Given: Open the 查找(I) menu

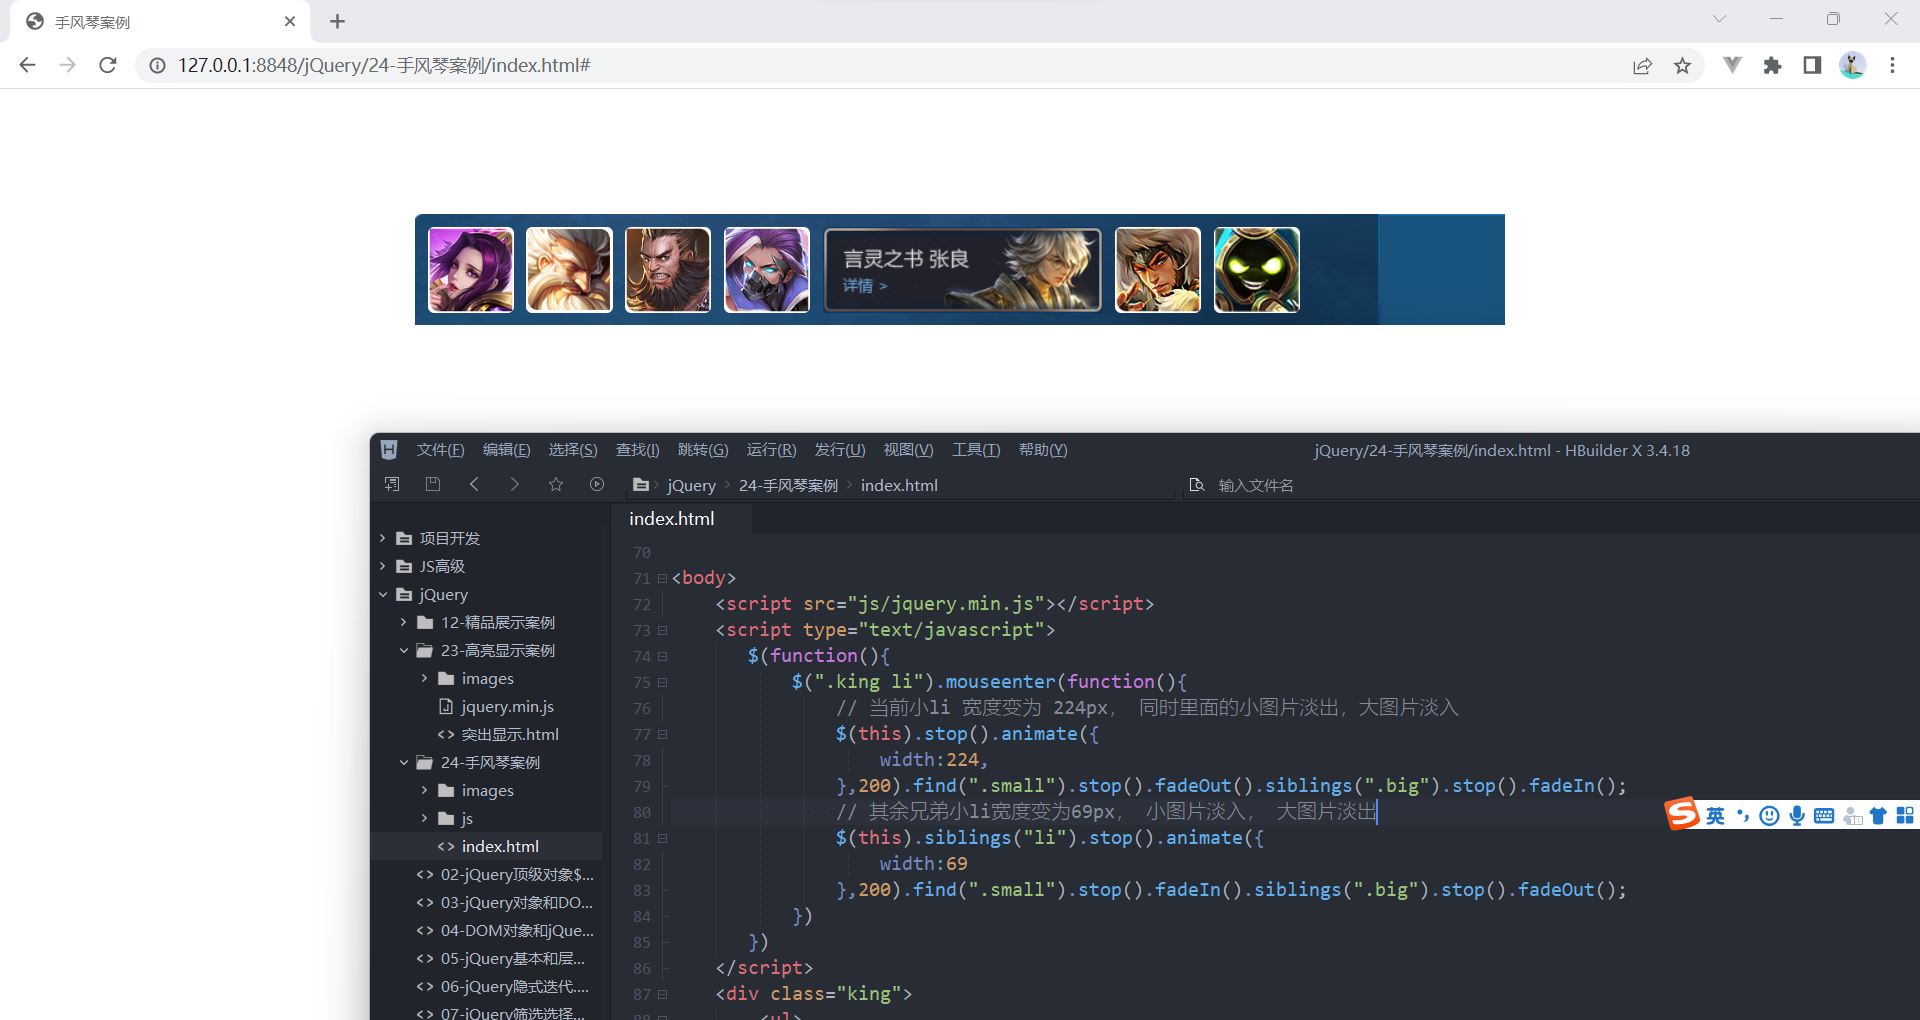Looking at the screenshot, I should (x=637, y=450).
